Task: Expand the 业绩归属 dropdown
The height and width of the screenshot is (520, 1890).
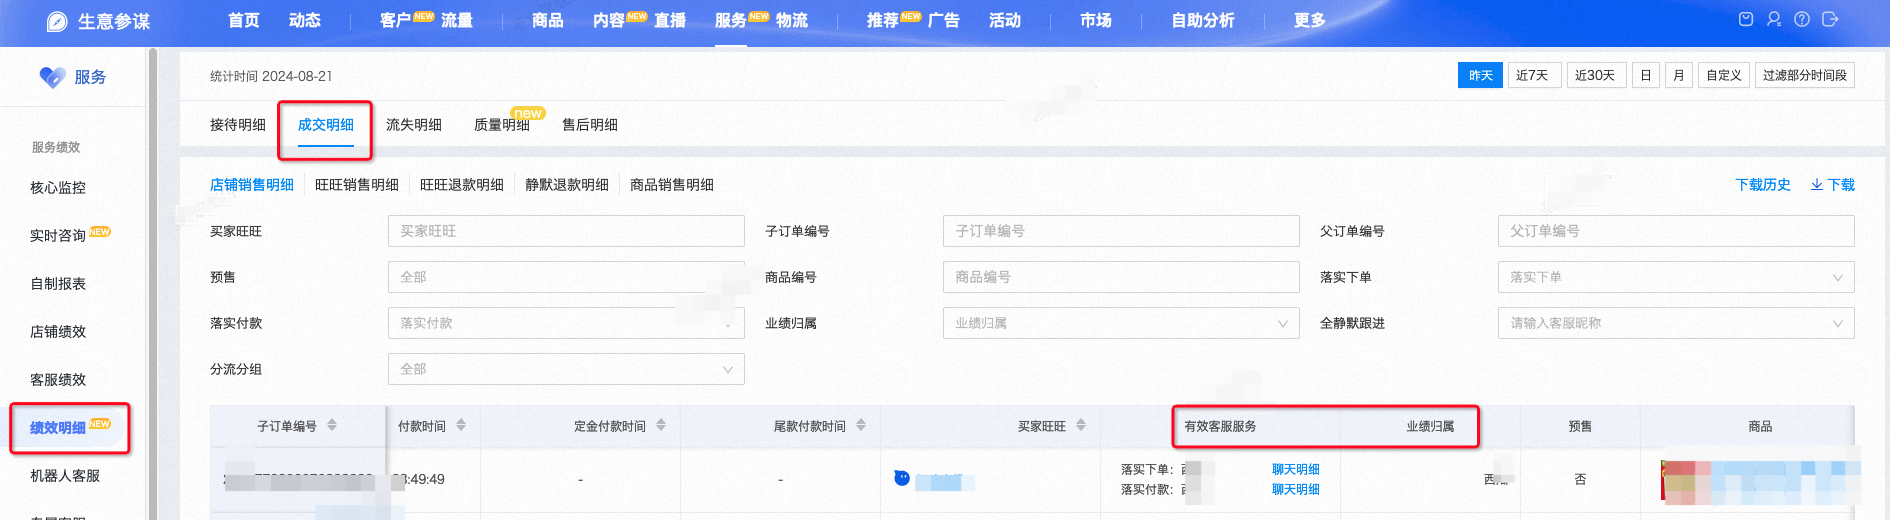Action: pos(1121,323)
